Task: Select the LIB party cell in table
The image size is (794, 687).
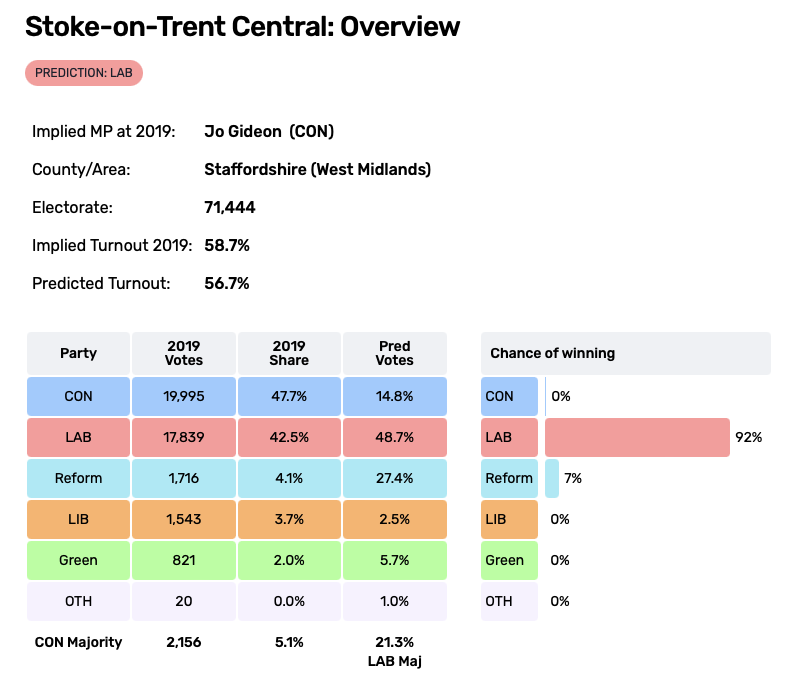Action: (78, 519)
